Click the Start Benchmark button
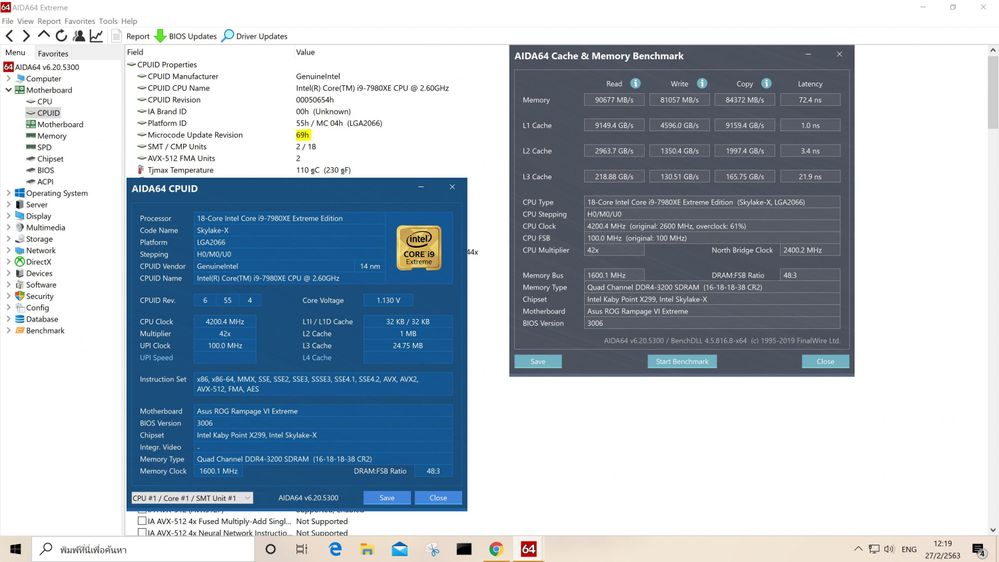Image resolution: width=999 pixels, height=562 pixels. (x=682, y=361)
